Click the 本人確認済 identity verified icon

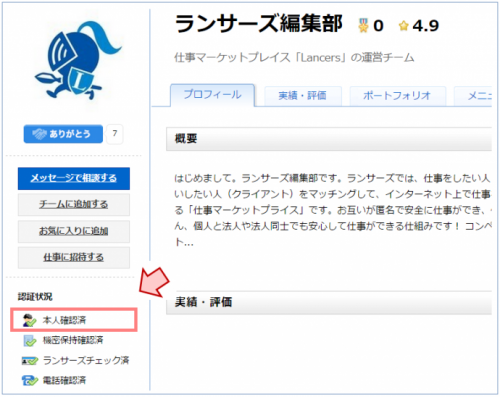point(29,320)
